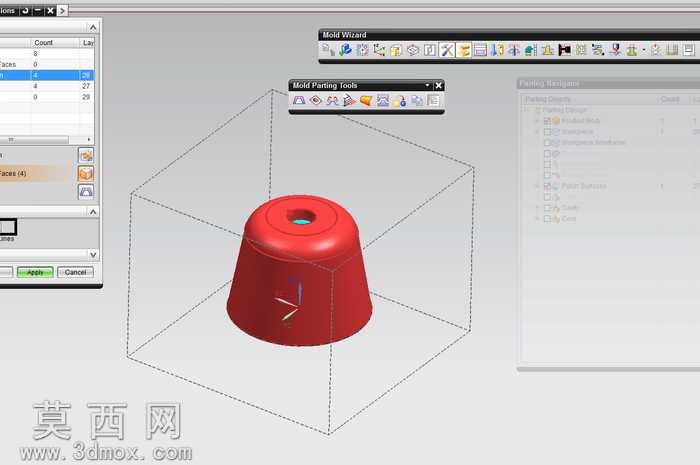The image size is (700, 465).
Task: Click the Count column header
Action: point(55,42)
